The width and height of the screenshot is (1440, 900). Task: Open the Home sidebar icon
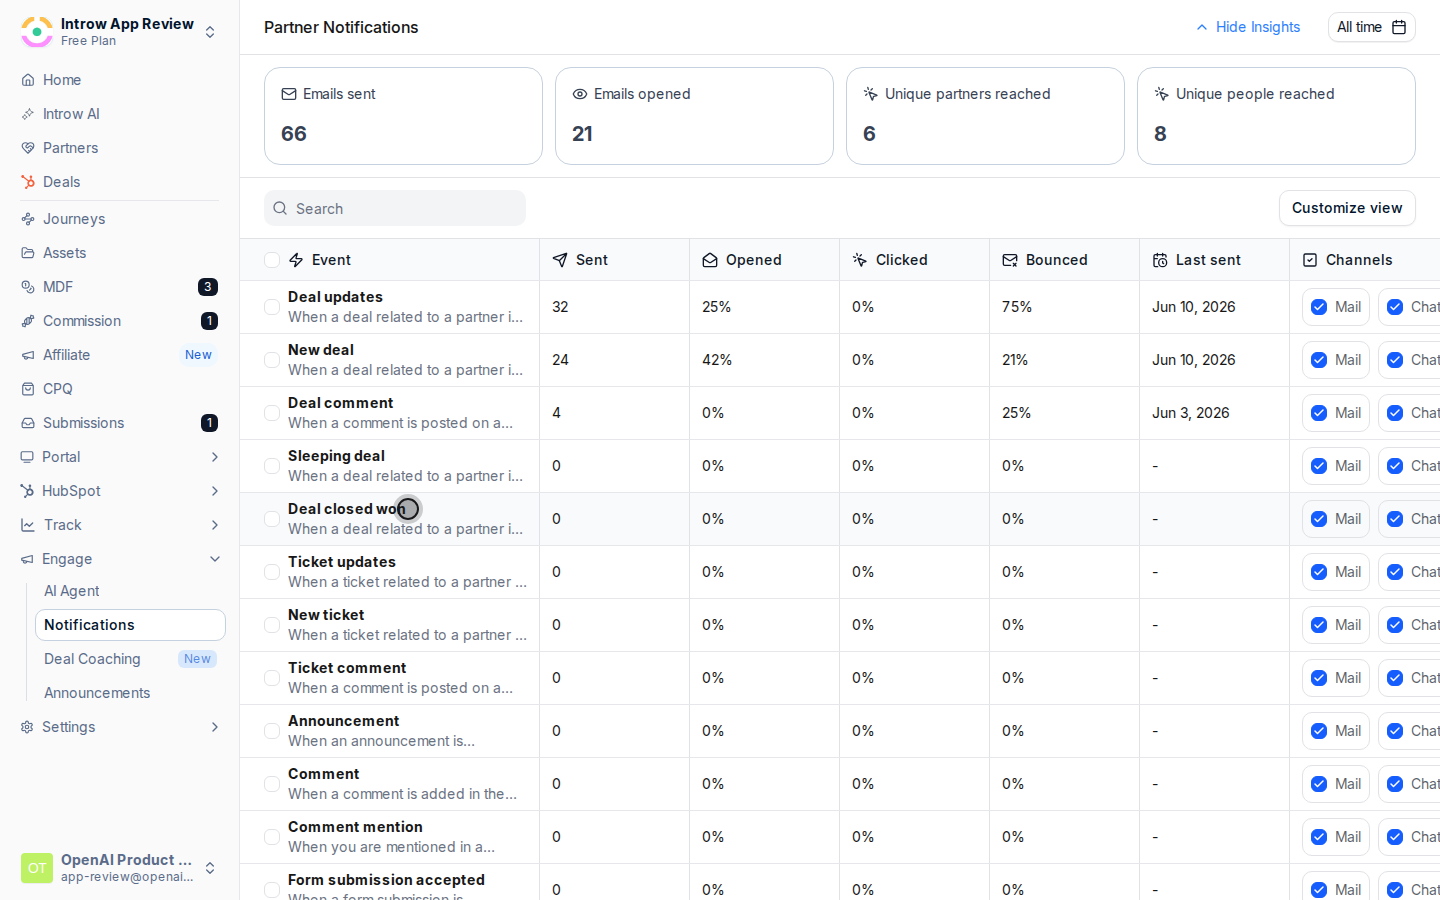[x=28, y=80]
